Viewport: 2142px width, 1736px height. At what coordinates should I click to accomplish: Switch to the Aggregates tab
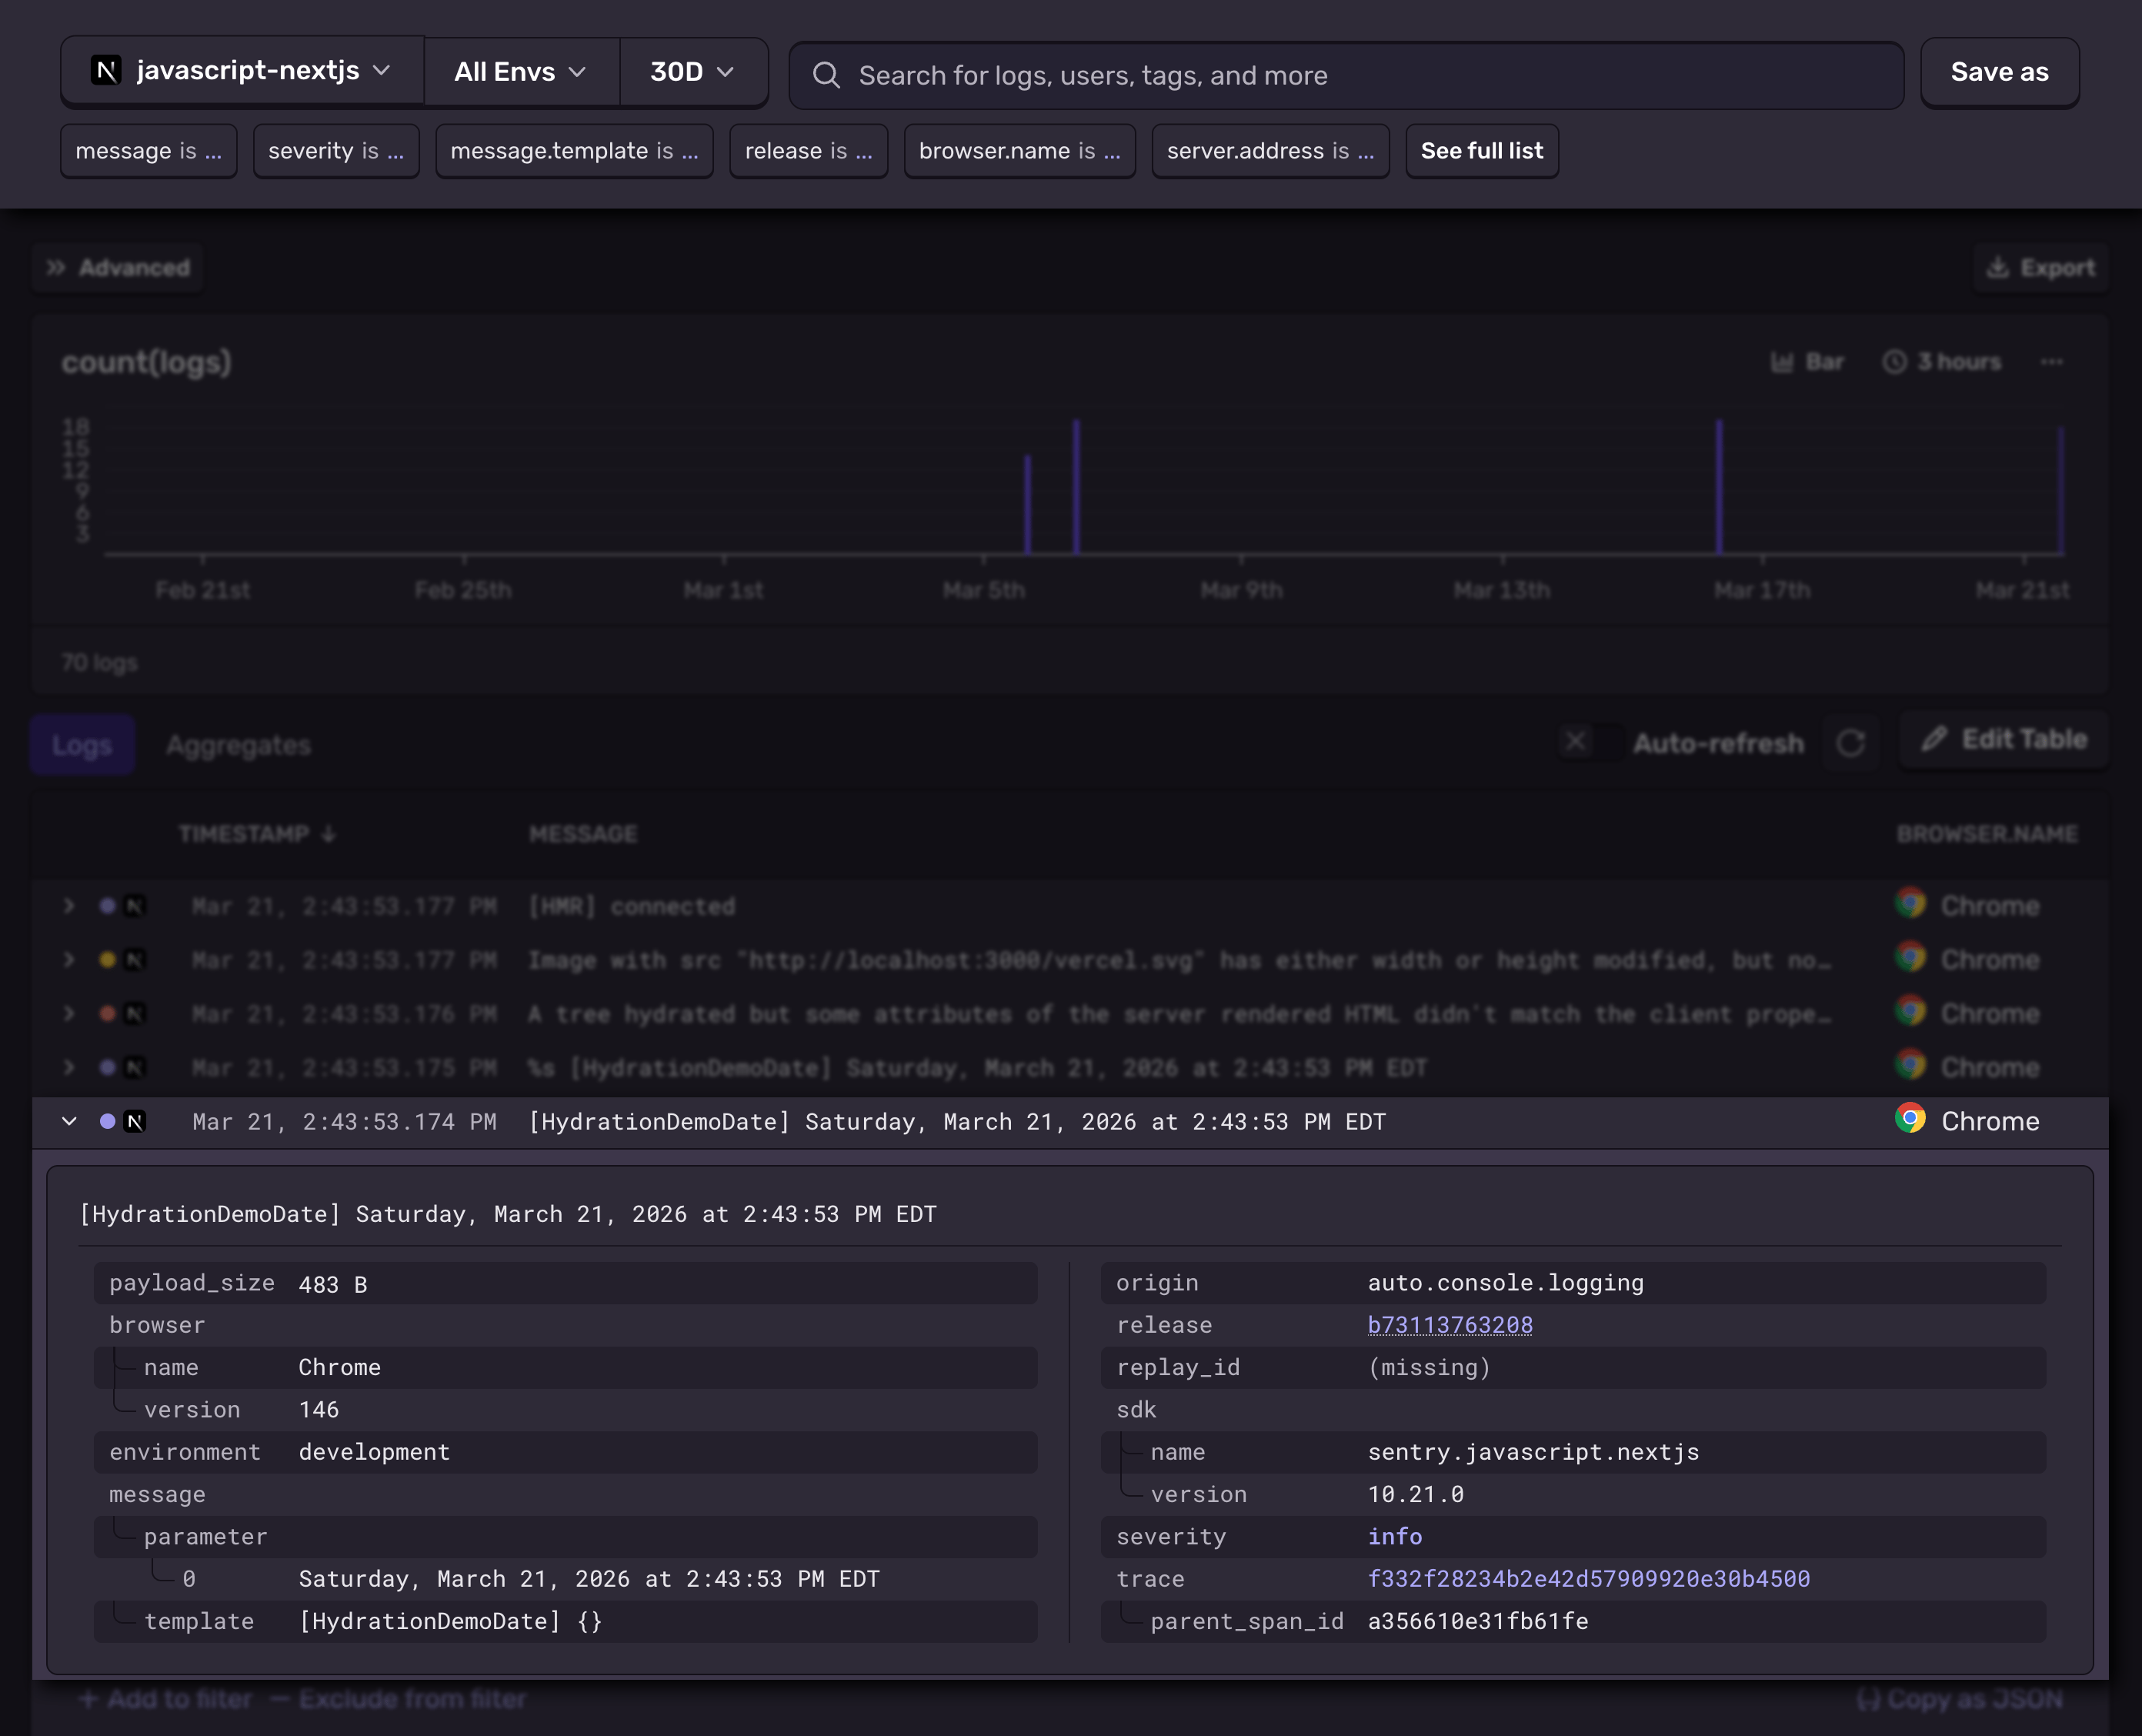238,745
